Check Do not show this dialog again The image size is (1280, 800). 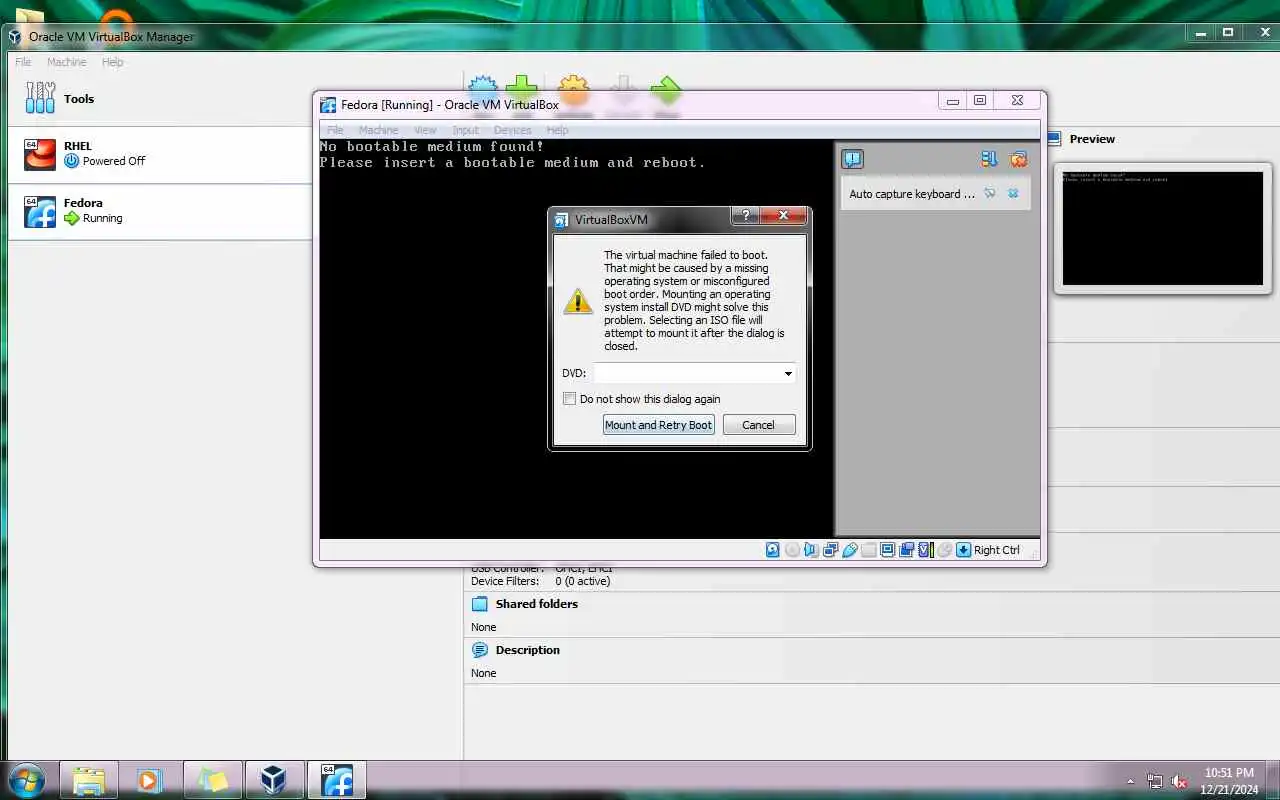click(570, 399)
